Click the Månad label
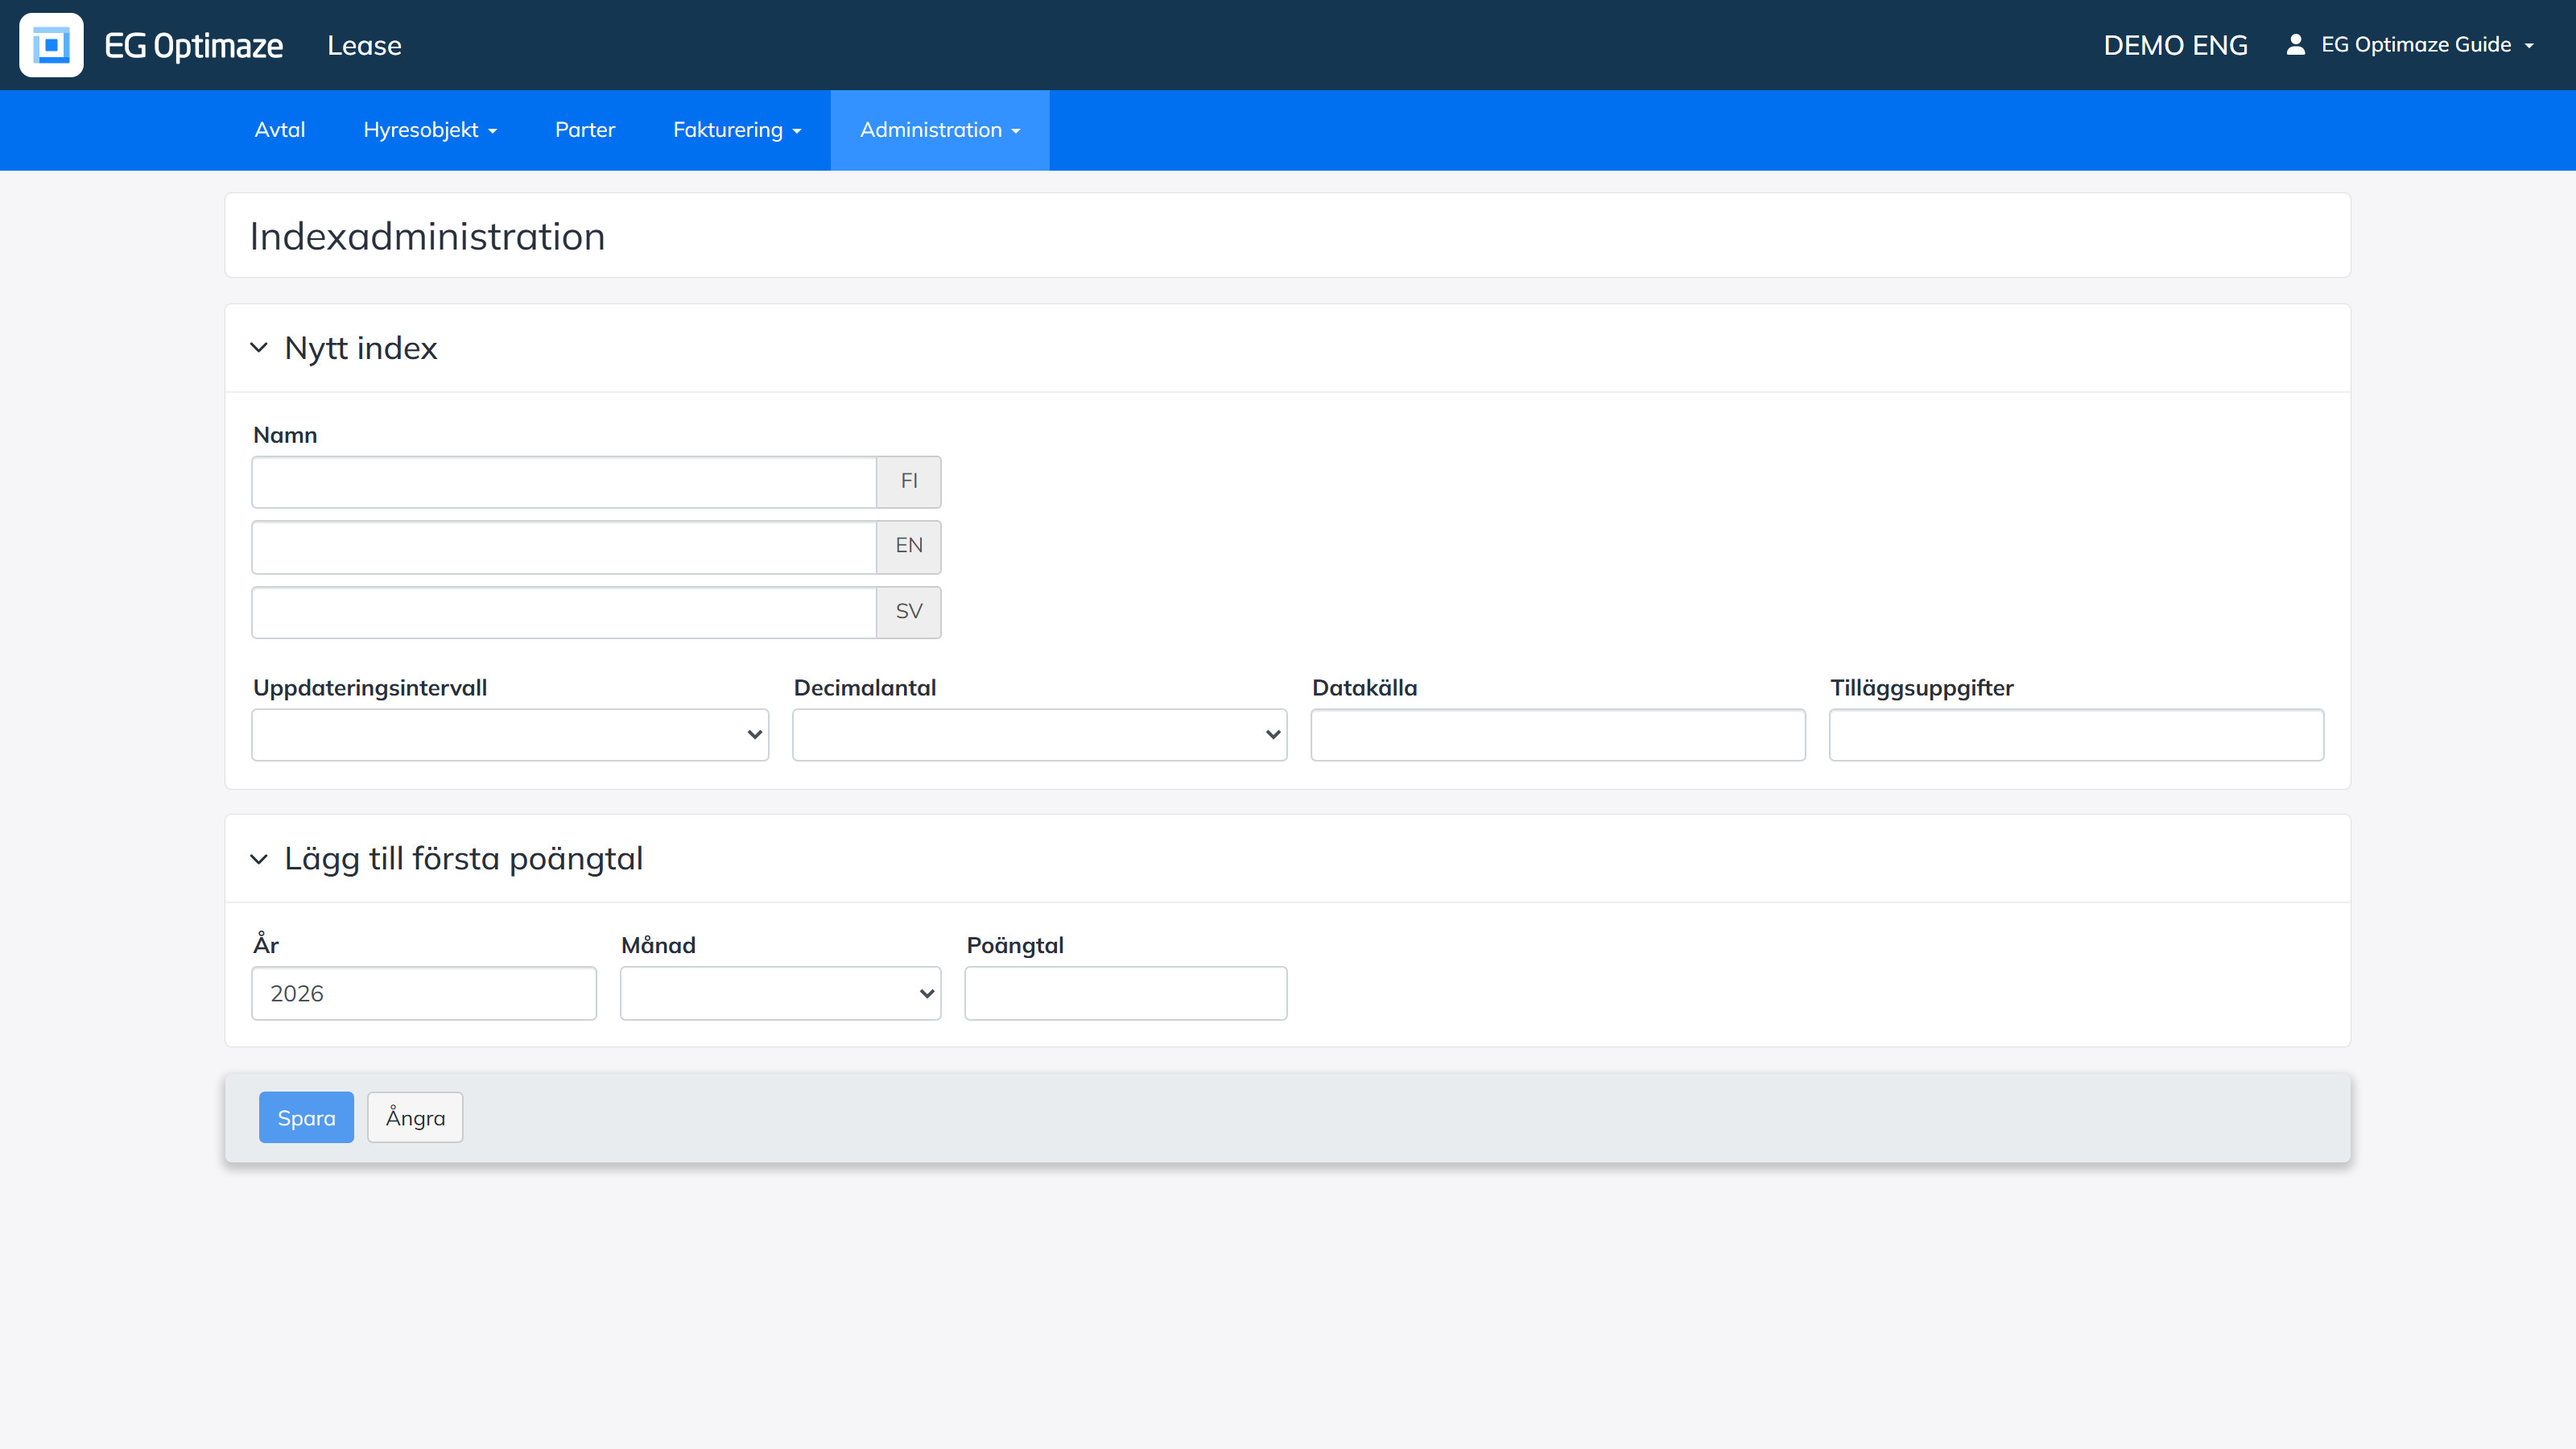The height and width of the screenshot is (1449, 2576). pyautogui.click(x=658, y=945)
